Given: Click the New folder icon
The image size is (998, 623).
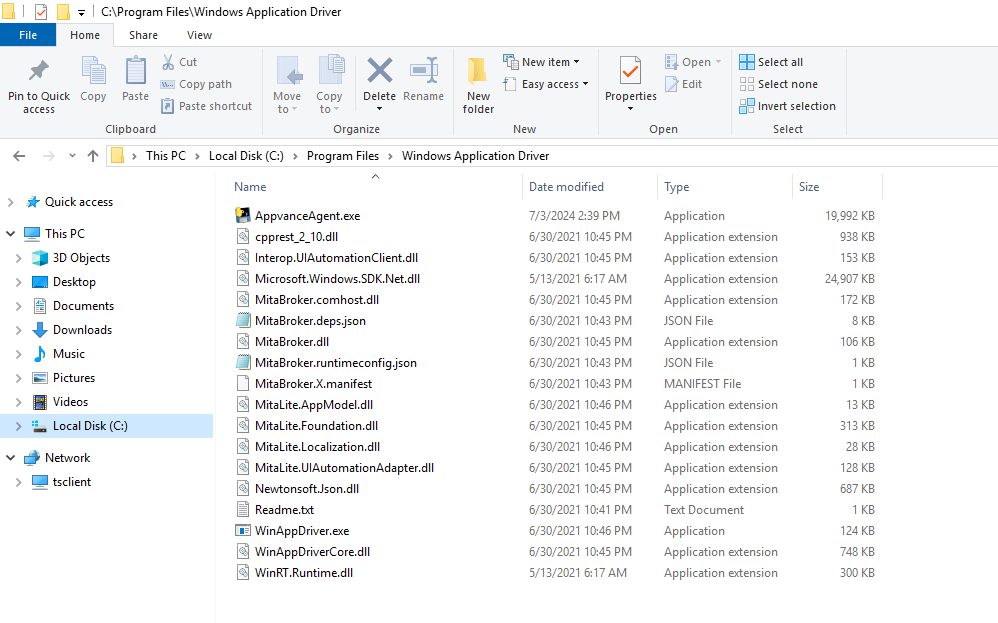Looking at the screenshot, I should [477, 71].
